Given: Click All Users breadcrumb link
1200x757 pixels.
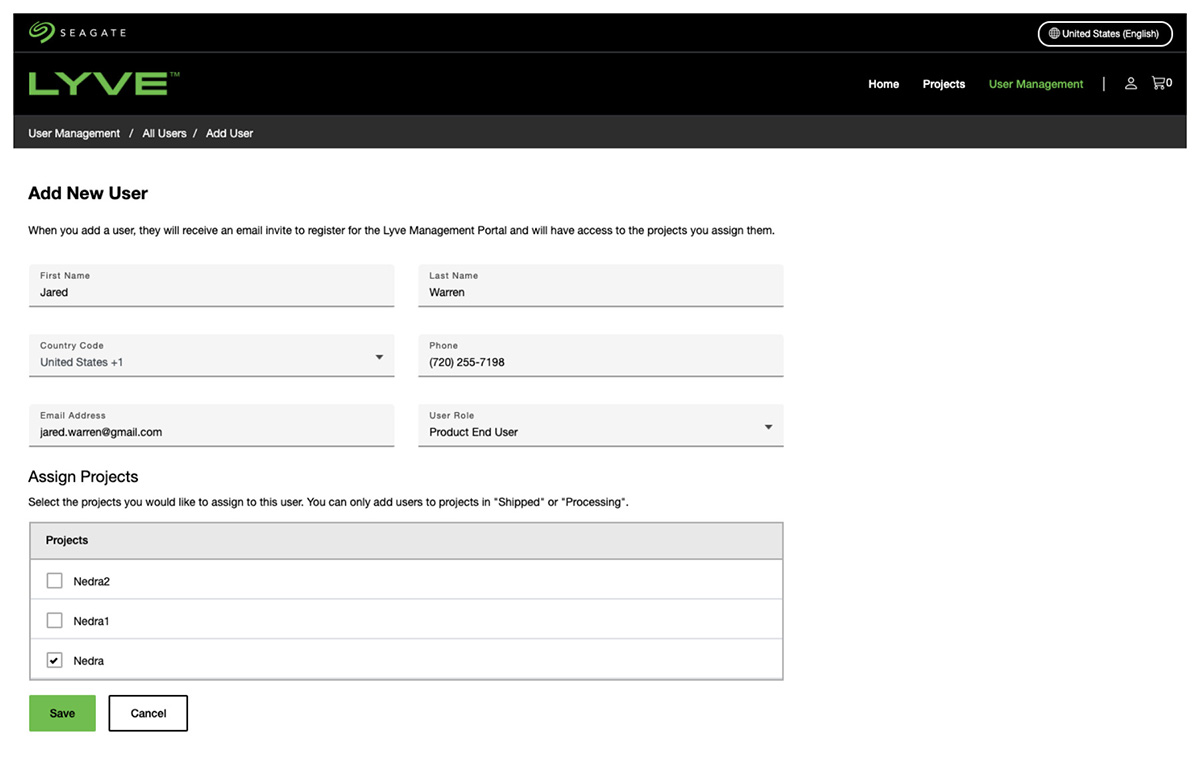Looking at the screenshot, I should (x=164, y=133).
